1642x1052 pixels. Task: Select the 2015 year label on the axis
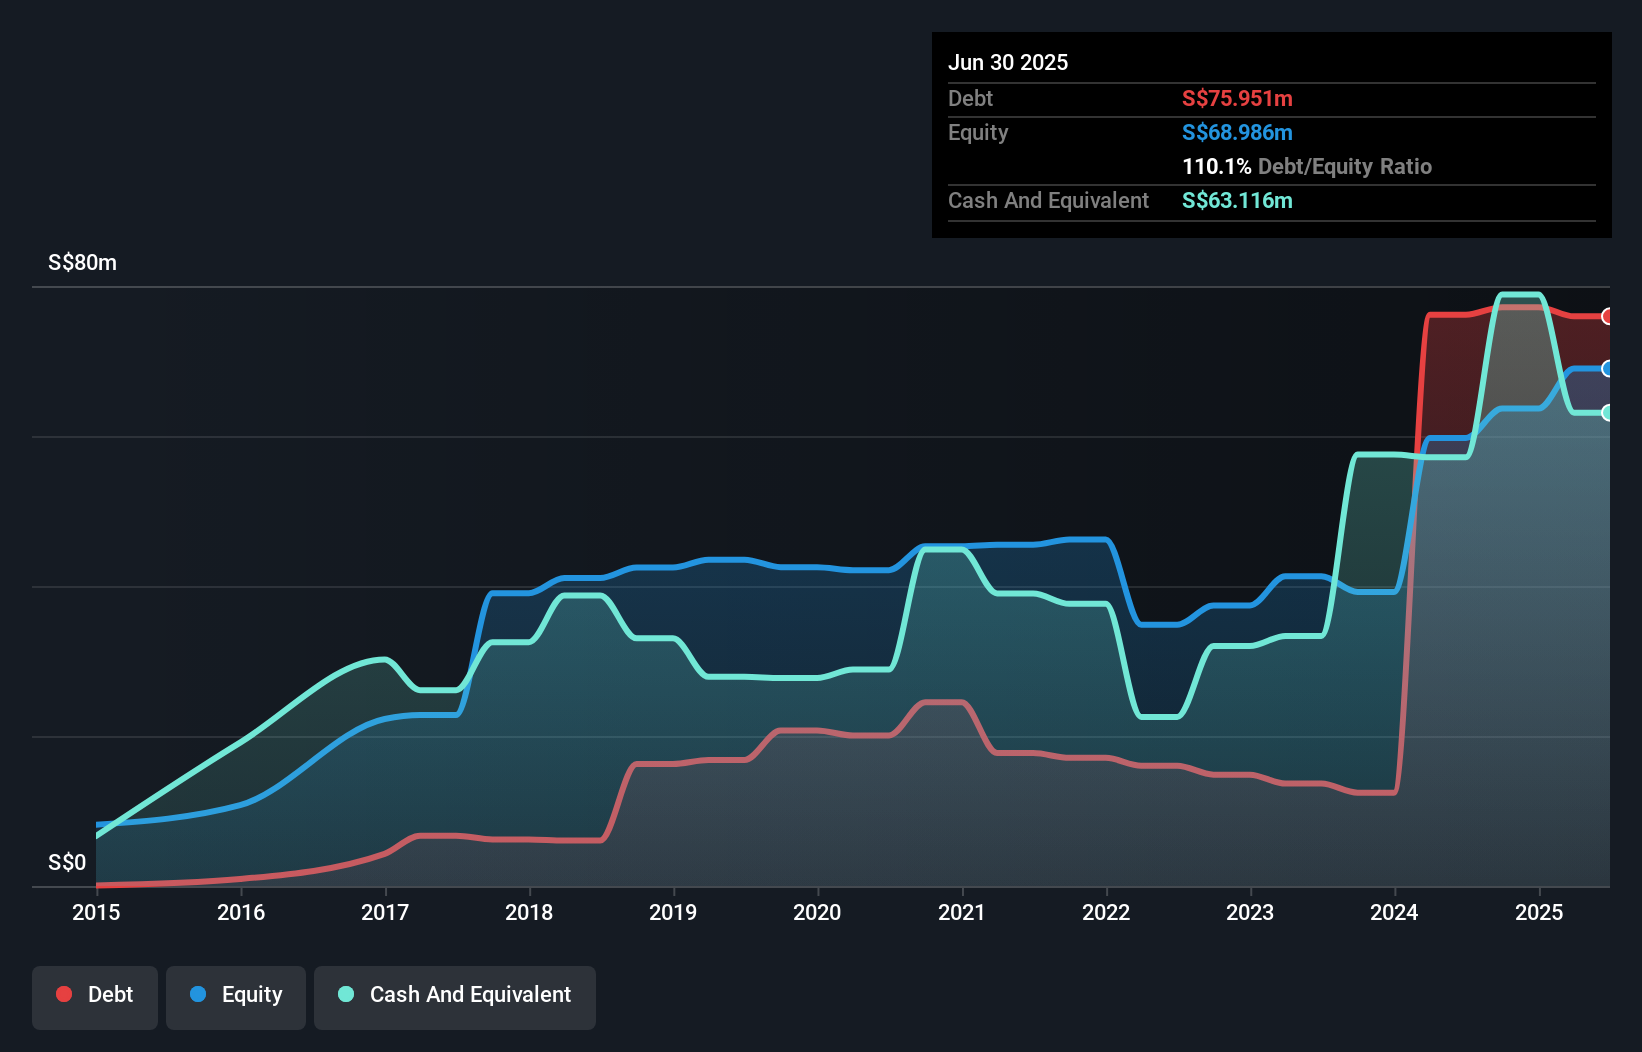coord(96,913)
